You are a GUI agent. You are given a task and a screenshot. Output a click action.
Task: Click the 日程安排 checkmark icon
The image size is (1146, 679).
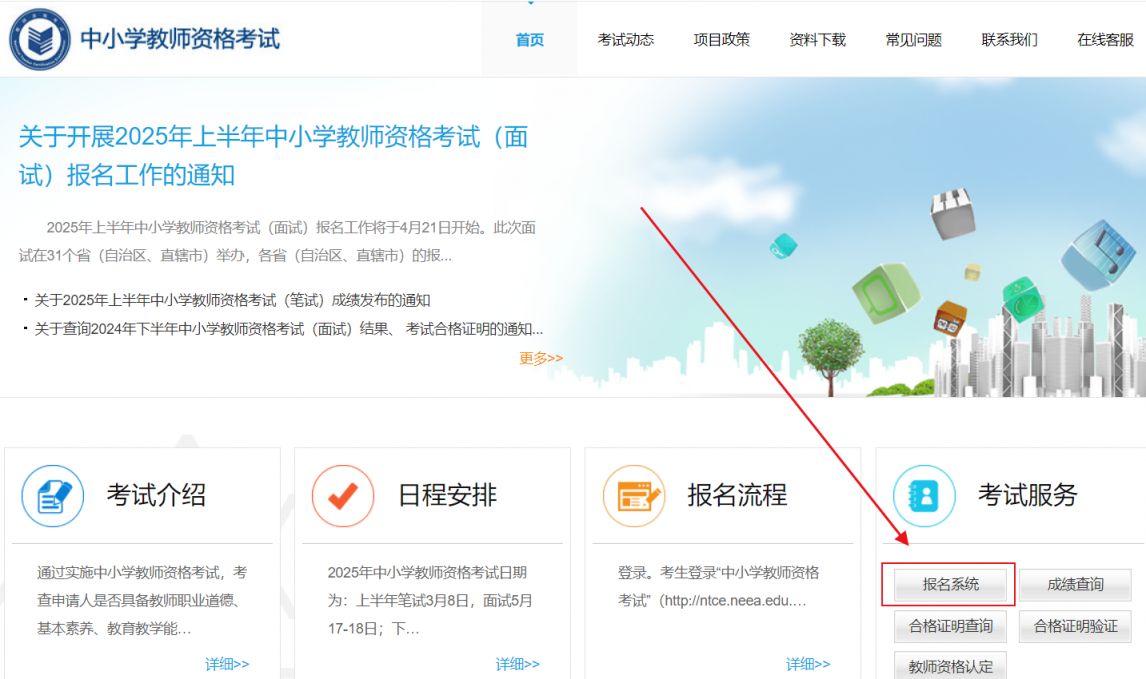(x=343, y=496)
